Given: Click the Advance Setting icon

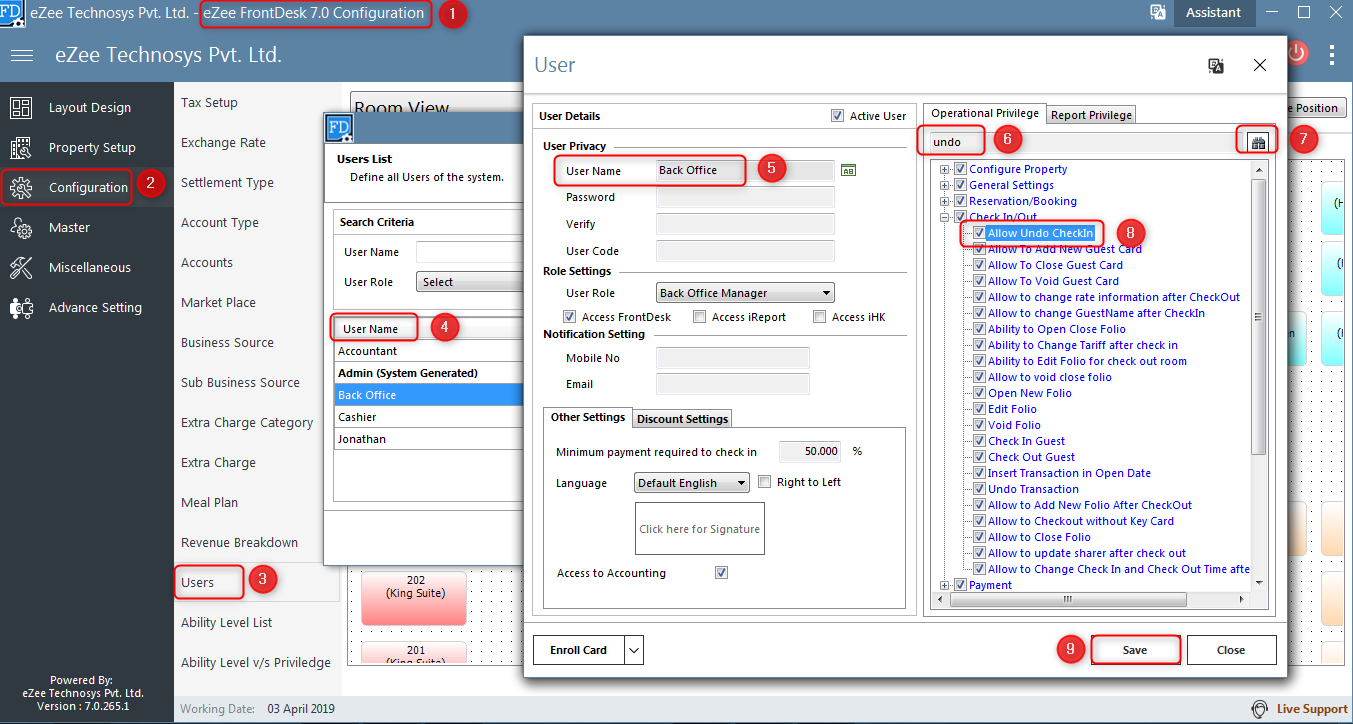Looking at the screenshot, I should 21,308.
